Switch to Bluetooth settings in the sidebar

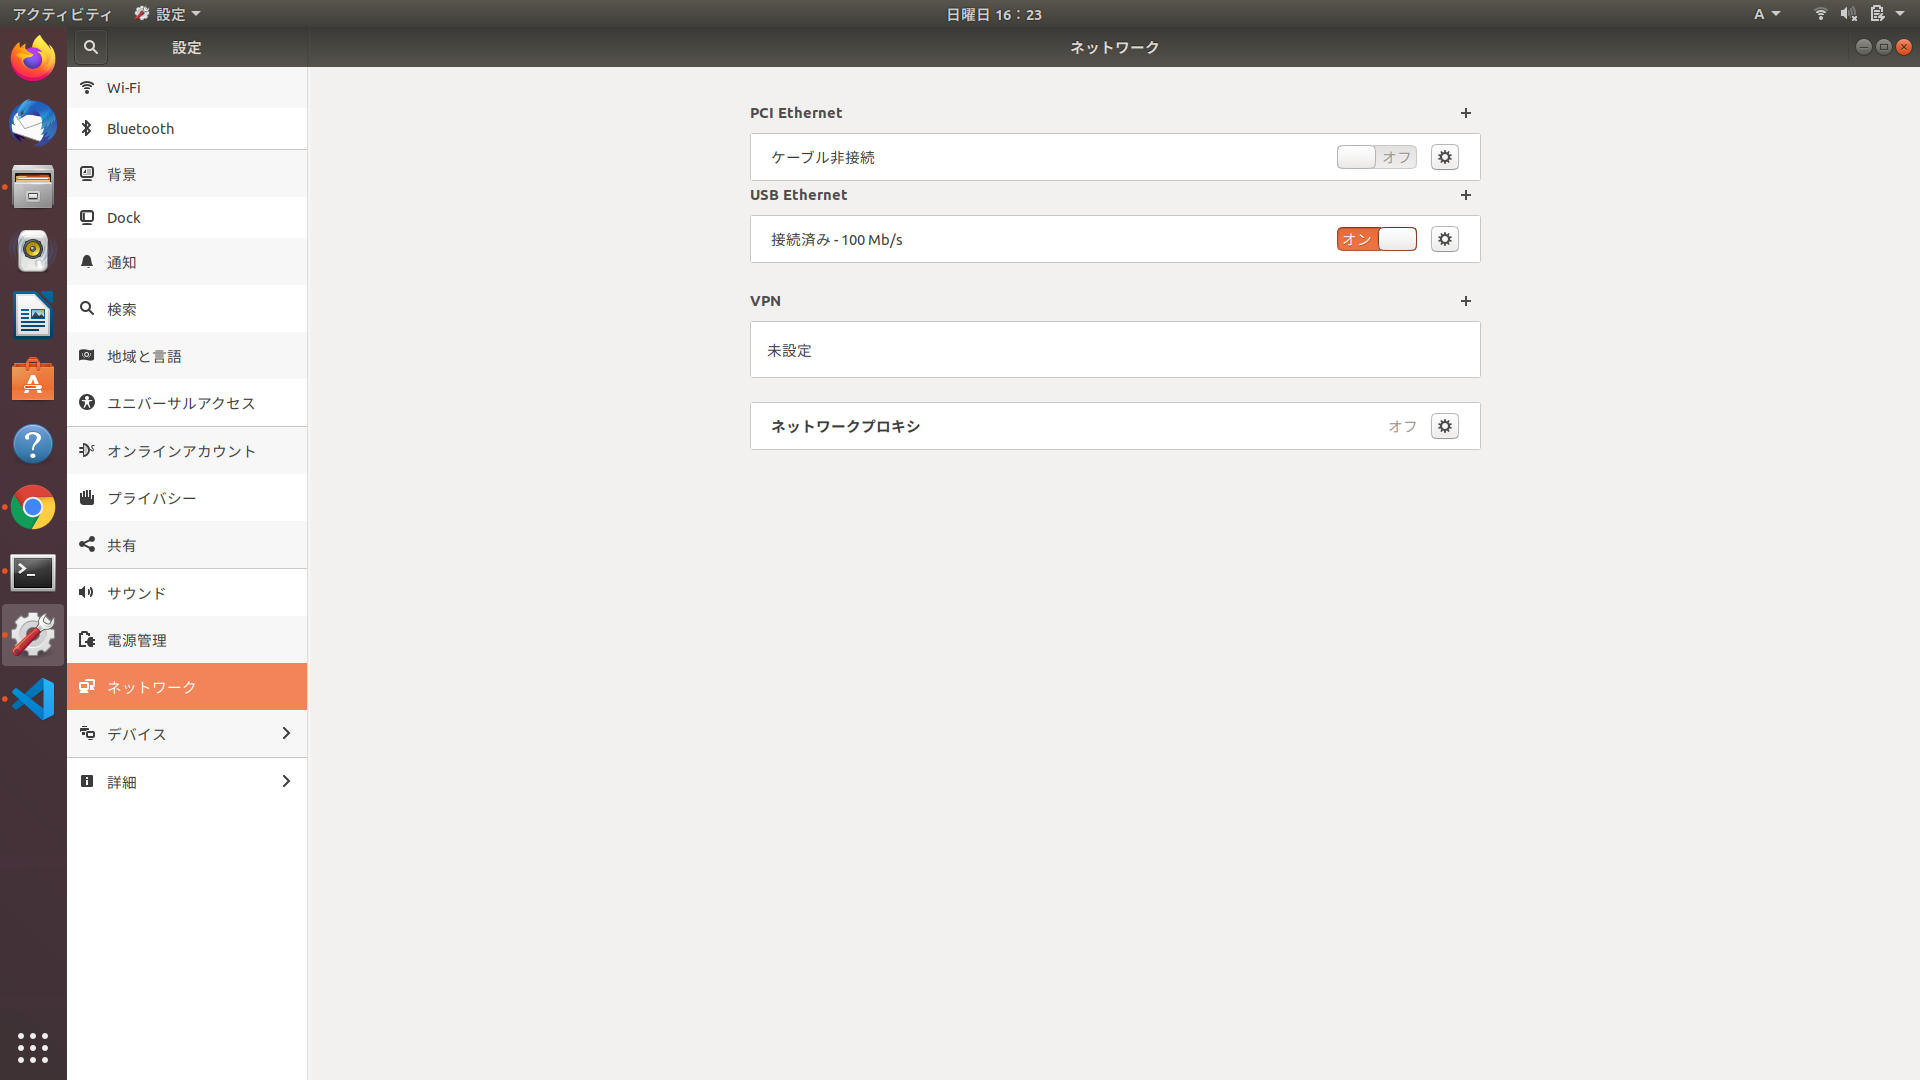point(186,128)
